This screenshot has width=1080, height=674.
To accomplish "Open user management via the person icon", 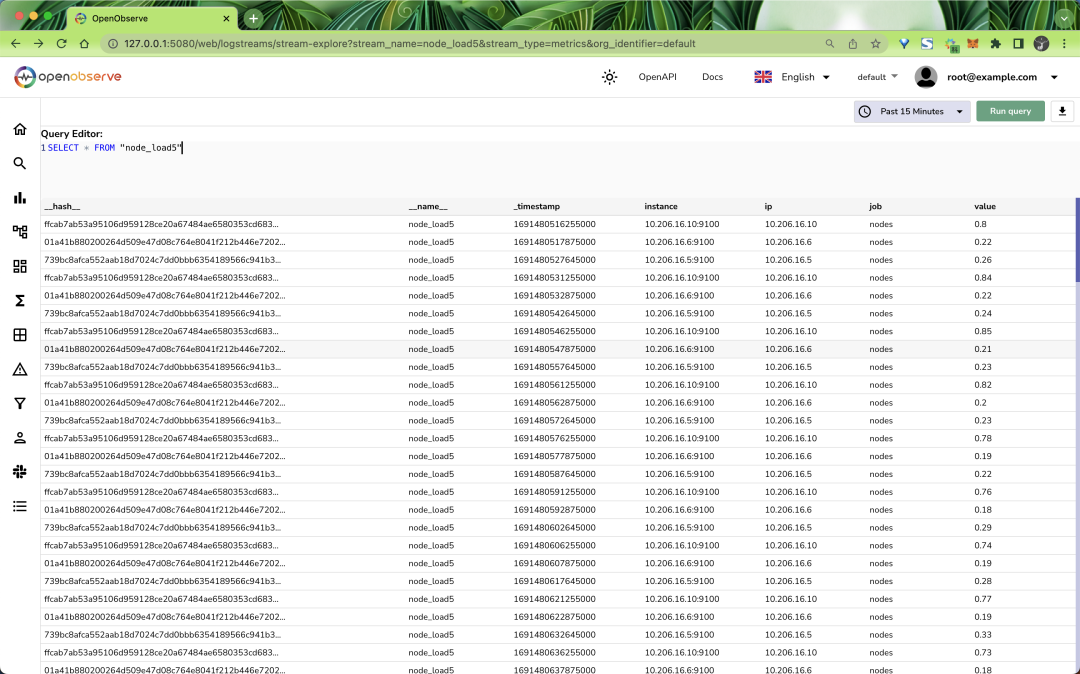I will point(19,437).
